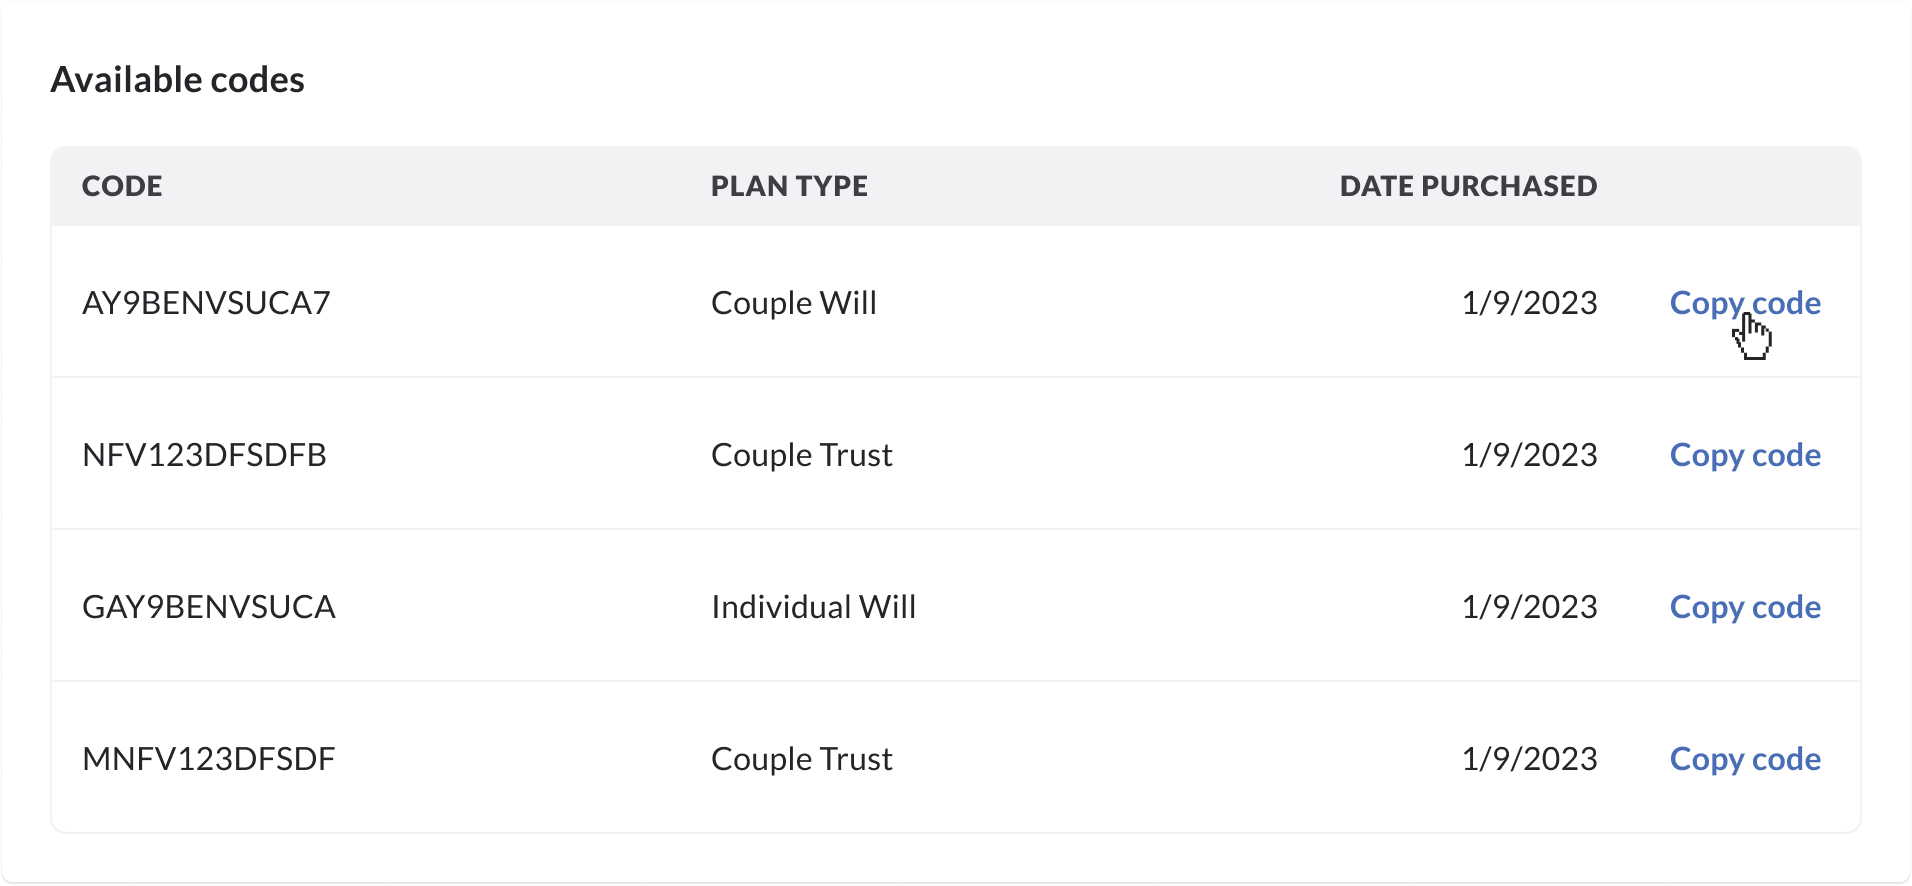Image resolution: width=1912 pixels, height=886 pixels.
Task: Click Couple Trust in the NFV123DFSDFB row
Action: click(x=802, y=455)
